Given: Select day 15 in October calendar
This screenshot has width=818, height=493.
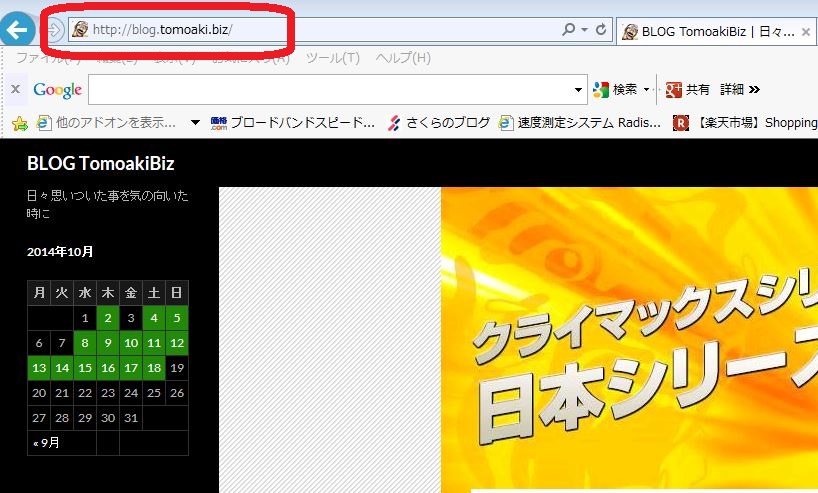Looking at the screenshot, I should (85, 368).
